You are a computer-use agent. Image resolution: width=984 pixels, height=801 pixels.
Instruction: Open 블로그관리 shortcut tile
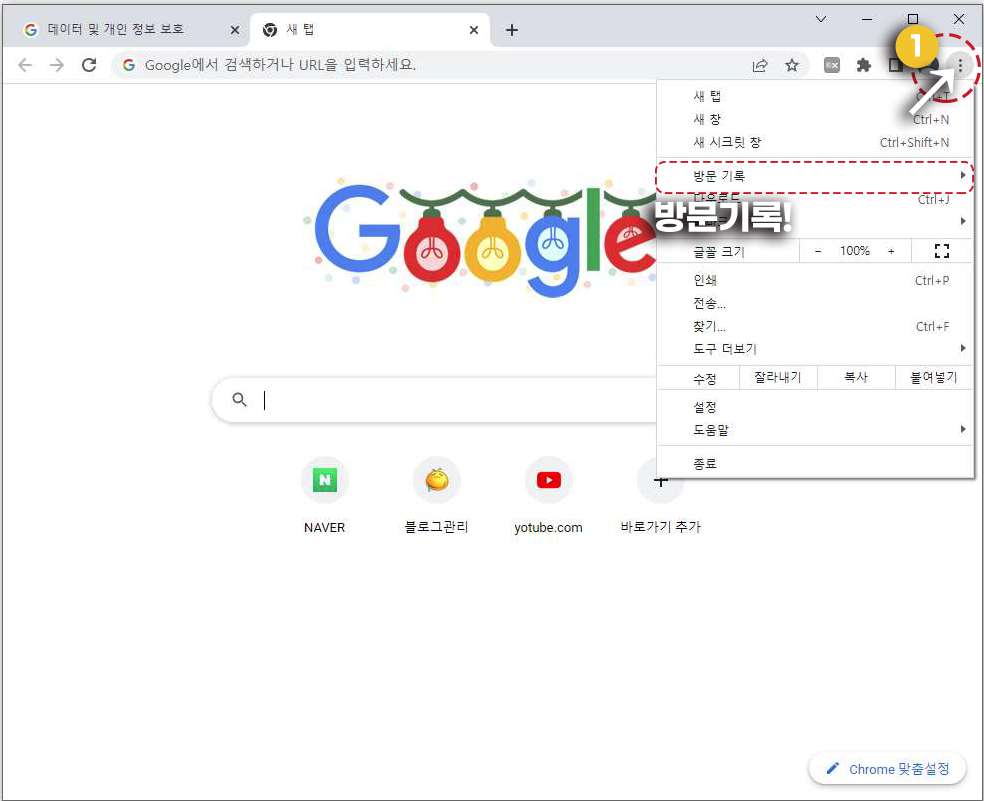(437, 496)
